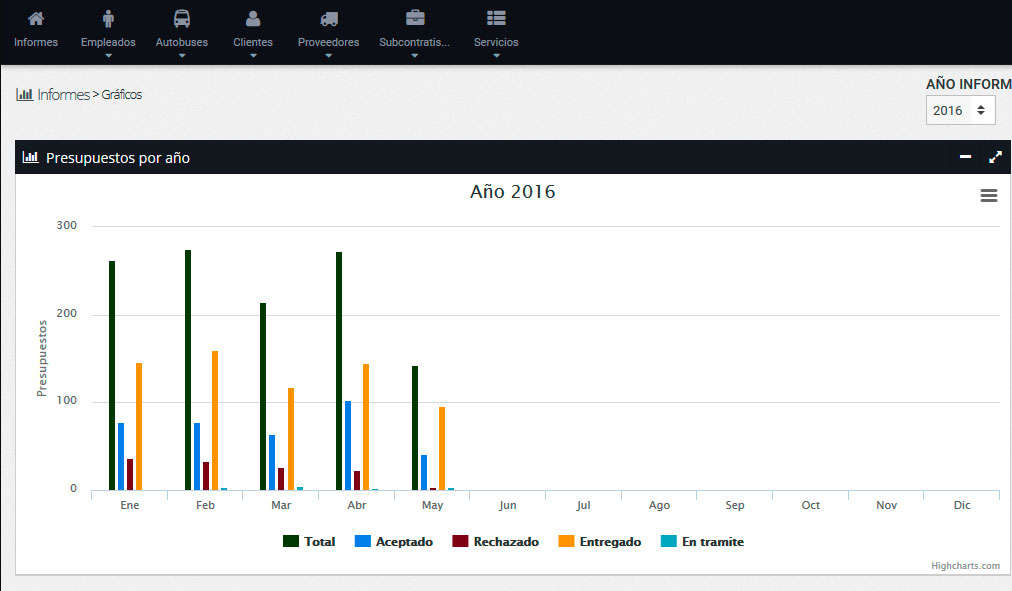Click the AÑO INFORM heading above selector

pyautogui.click(x=968, y=84)
